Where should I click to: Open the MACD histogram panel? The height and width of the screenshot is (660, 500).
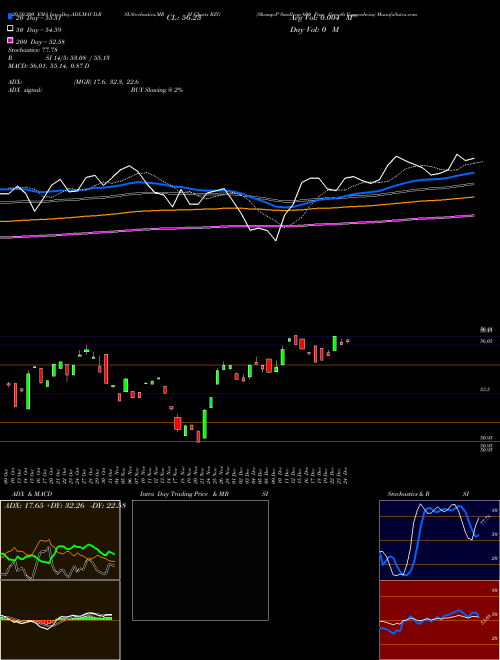click(x=60, y=620)
